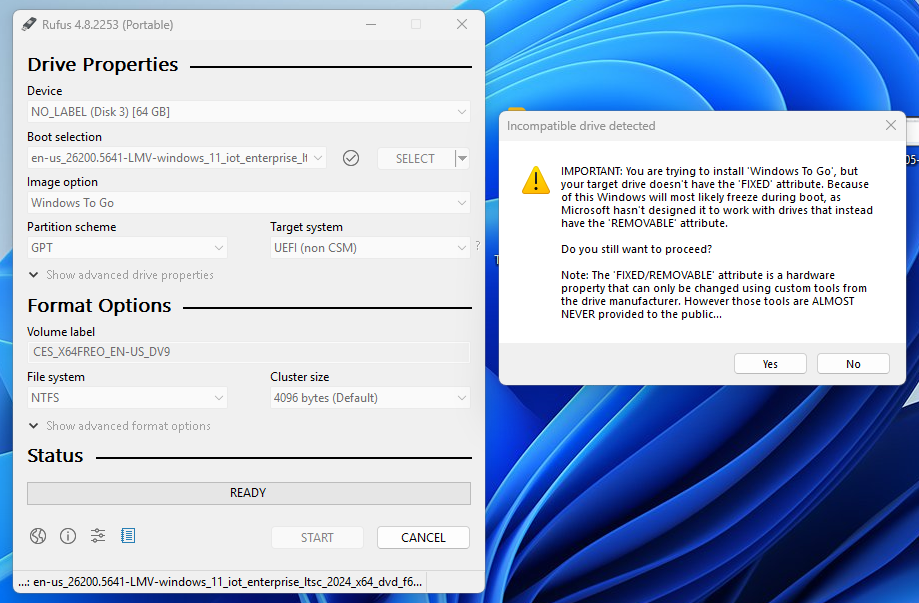The width and height of the screenshot is (919, 603).
Task: Close the Rufus window
Action: (x=462, y=24)
